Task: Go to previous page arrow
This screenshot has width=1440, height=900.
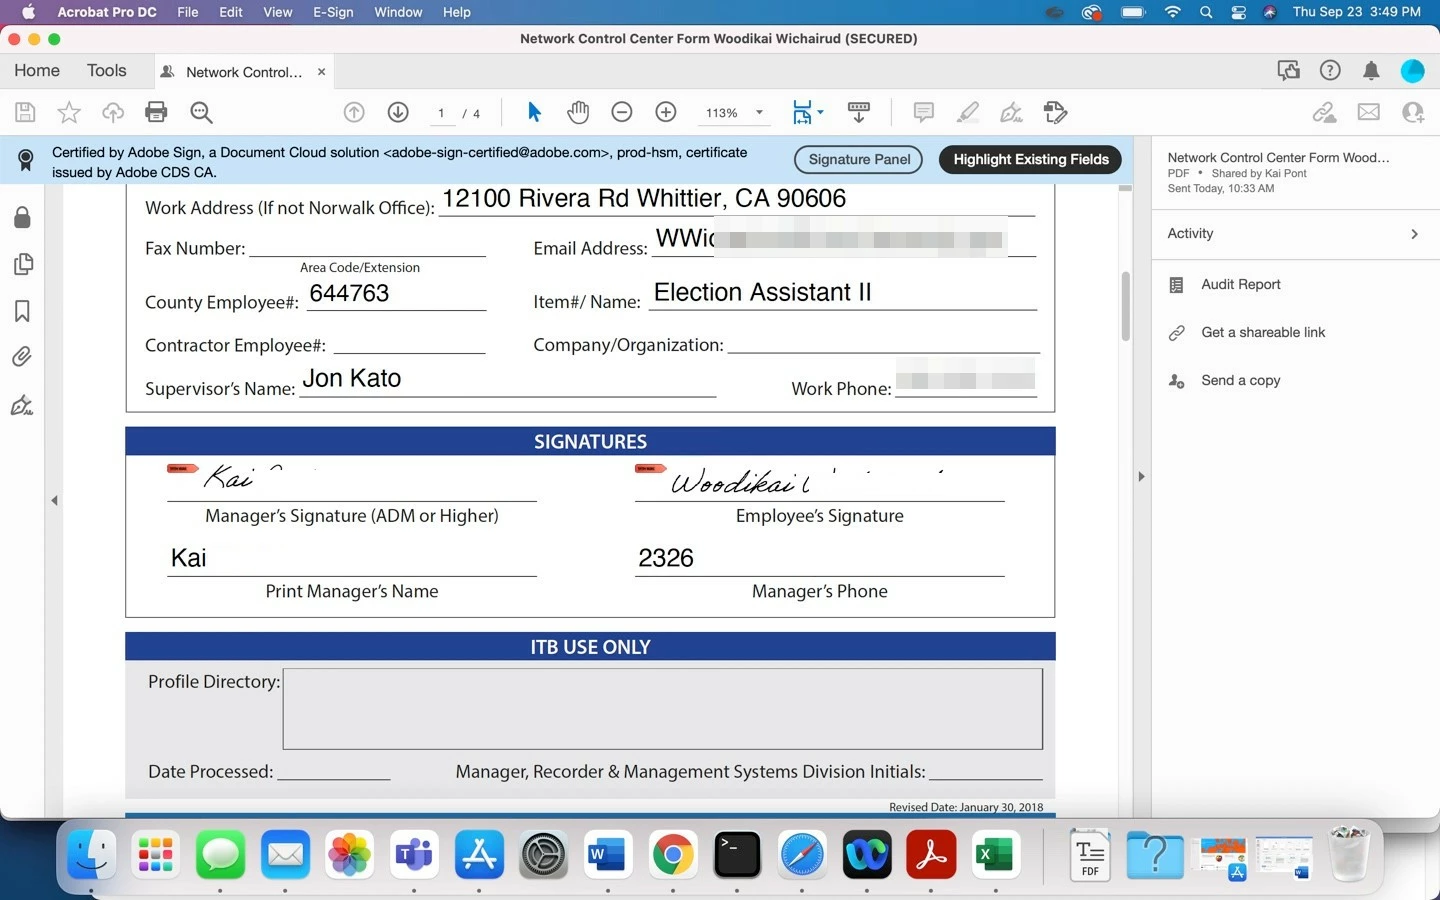Action: coord(354,112)
